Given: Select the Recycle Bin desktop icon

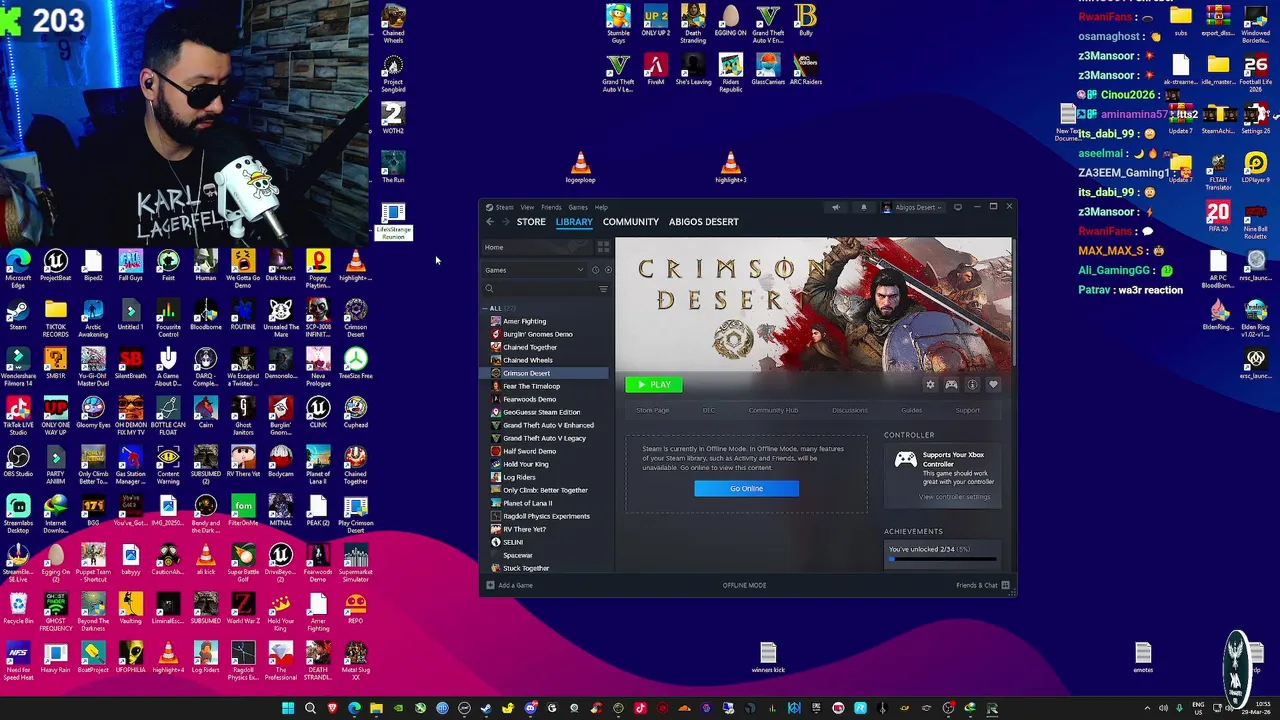Looking at the screenshot, I should [x=18, y=609].
